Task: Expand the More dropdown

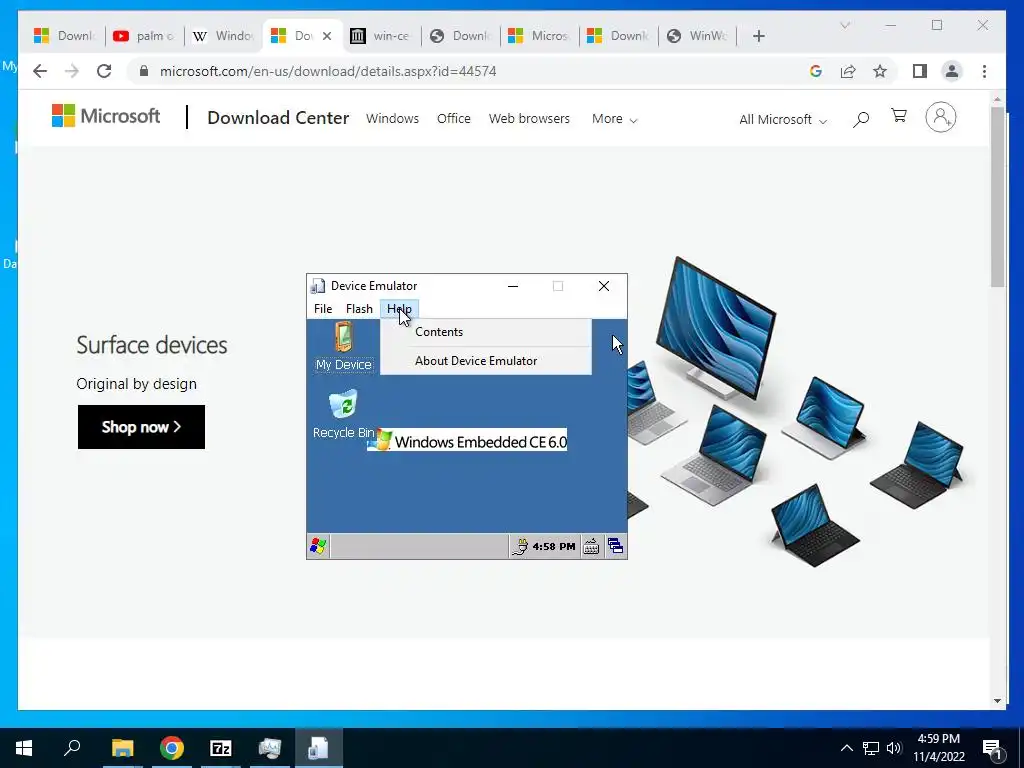Action: click(x=615, y=119)
